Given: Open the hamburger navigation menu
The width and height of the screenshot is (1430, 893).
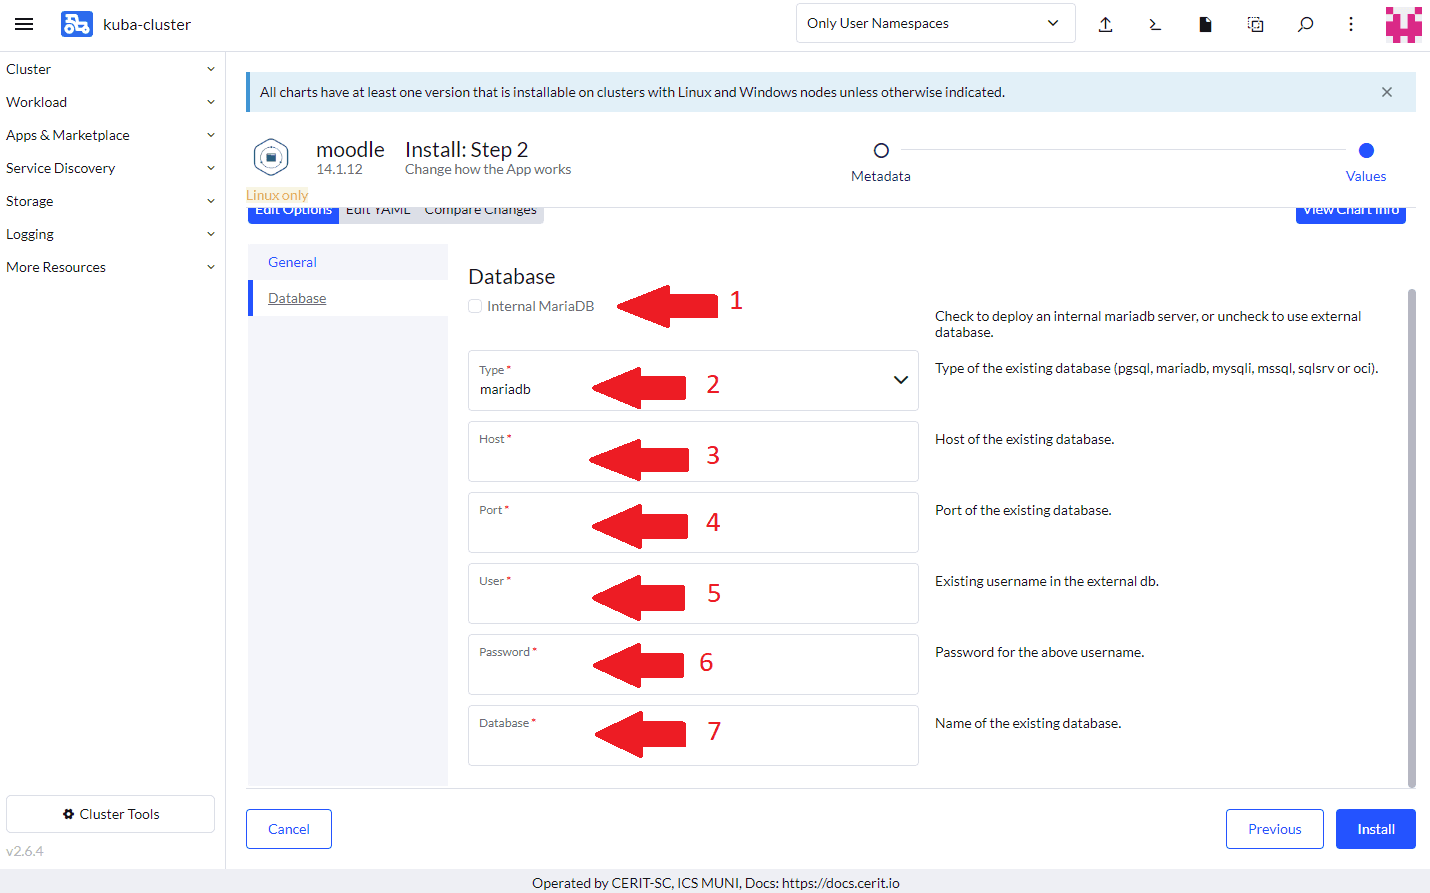Looking at the screenshot, I should click(x=24, y=24).
